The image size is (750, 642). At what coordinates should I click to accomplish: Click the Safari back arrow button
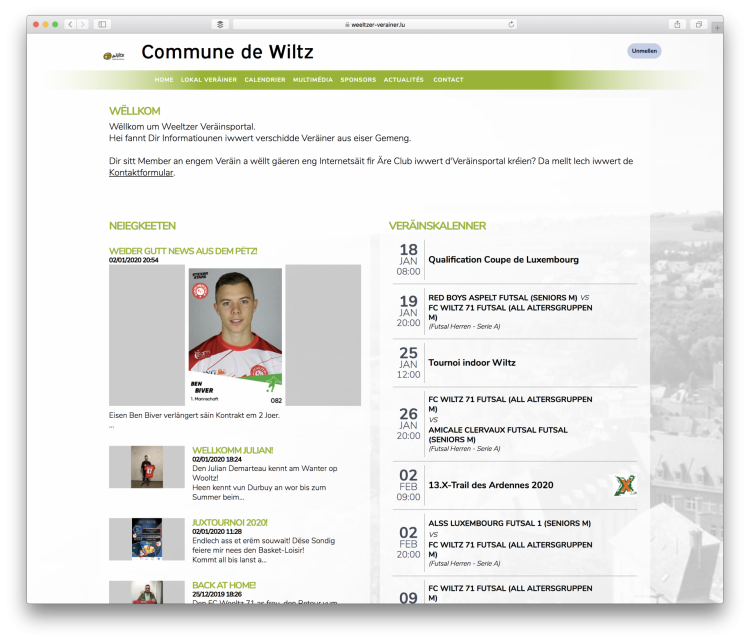(x=70, y=24)
